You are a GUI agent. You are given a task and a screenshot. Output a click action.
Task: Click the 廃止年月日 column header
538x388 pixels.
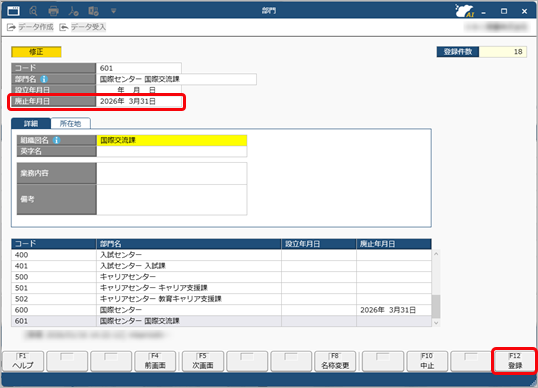pyautogui.click(x=394, y=244)
